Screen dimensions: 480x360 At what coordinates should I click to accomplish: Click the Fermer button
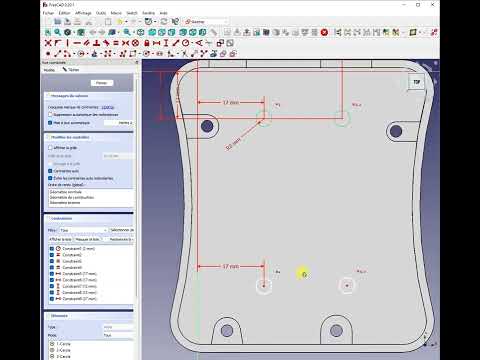[102, 83]
